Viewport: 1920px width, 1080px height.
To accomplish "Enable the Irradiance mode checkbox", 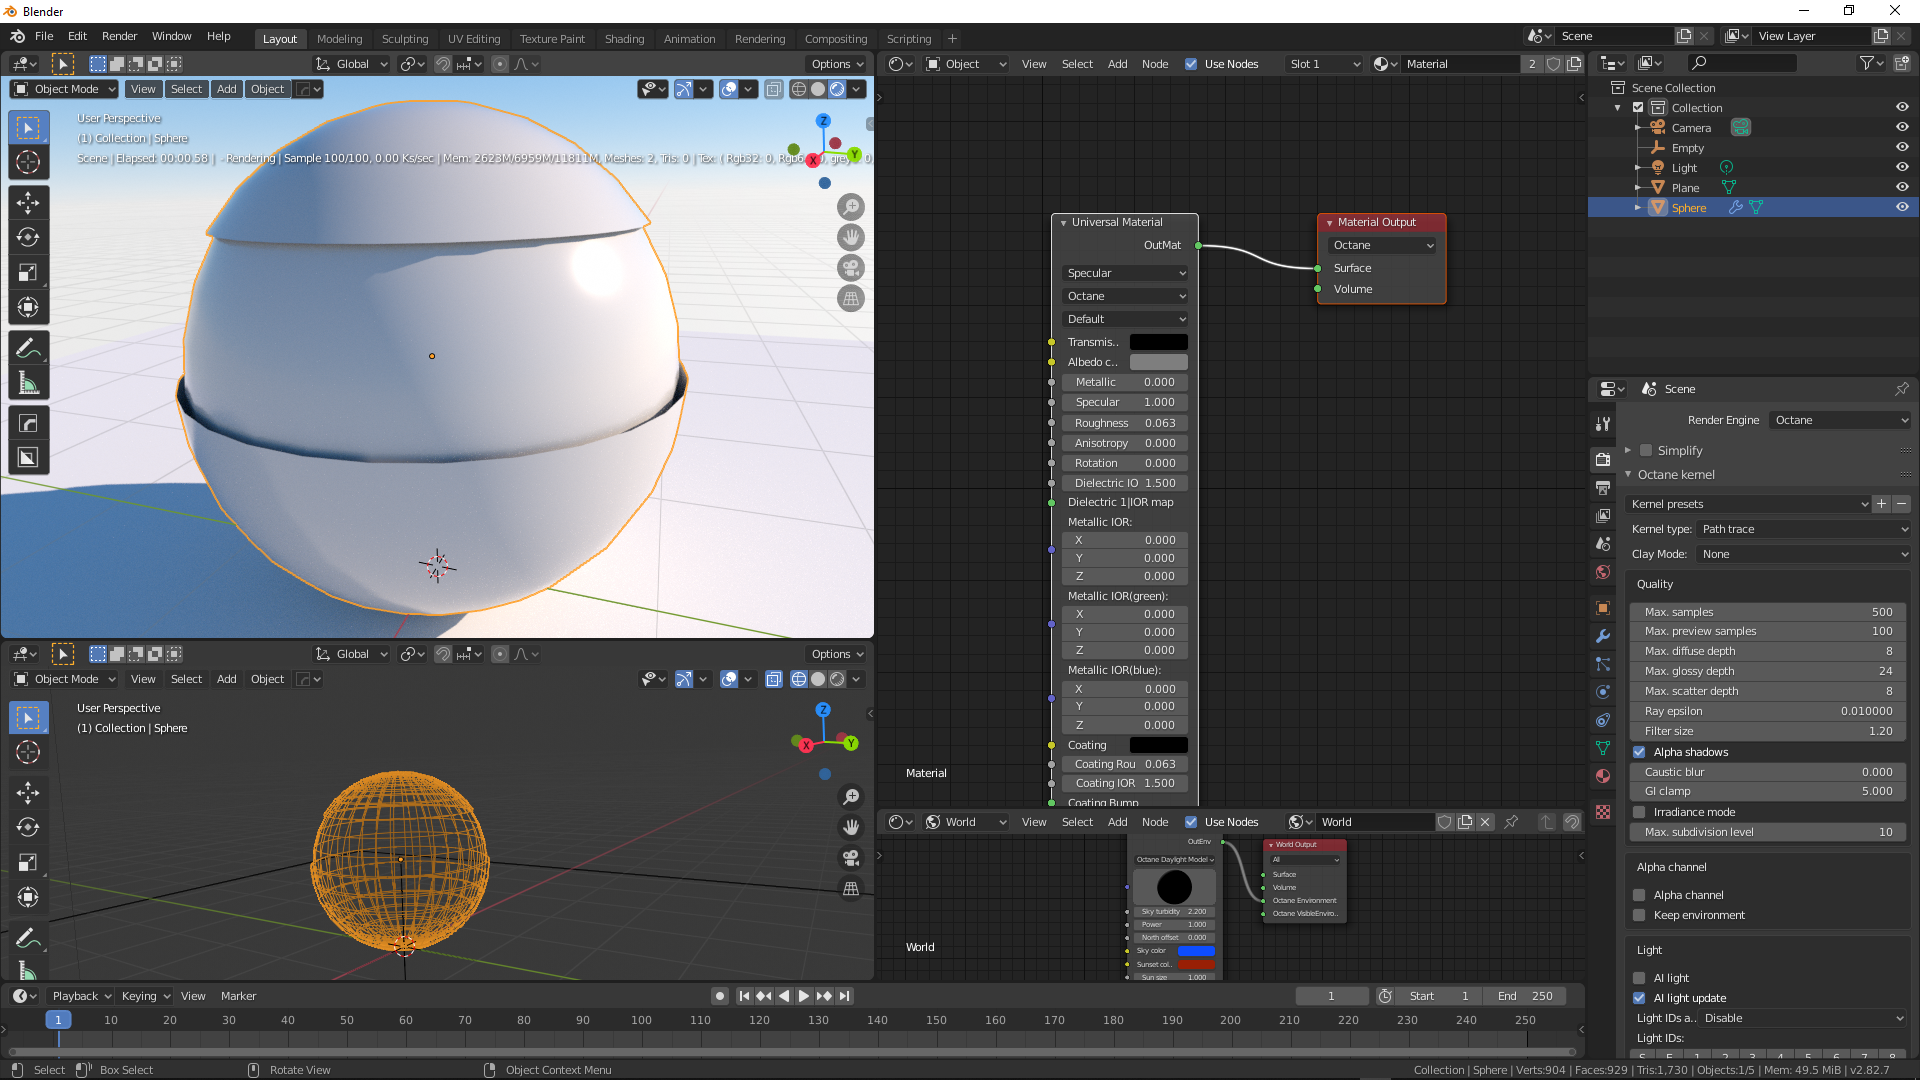I will coord(1639,812).
